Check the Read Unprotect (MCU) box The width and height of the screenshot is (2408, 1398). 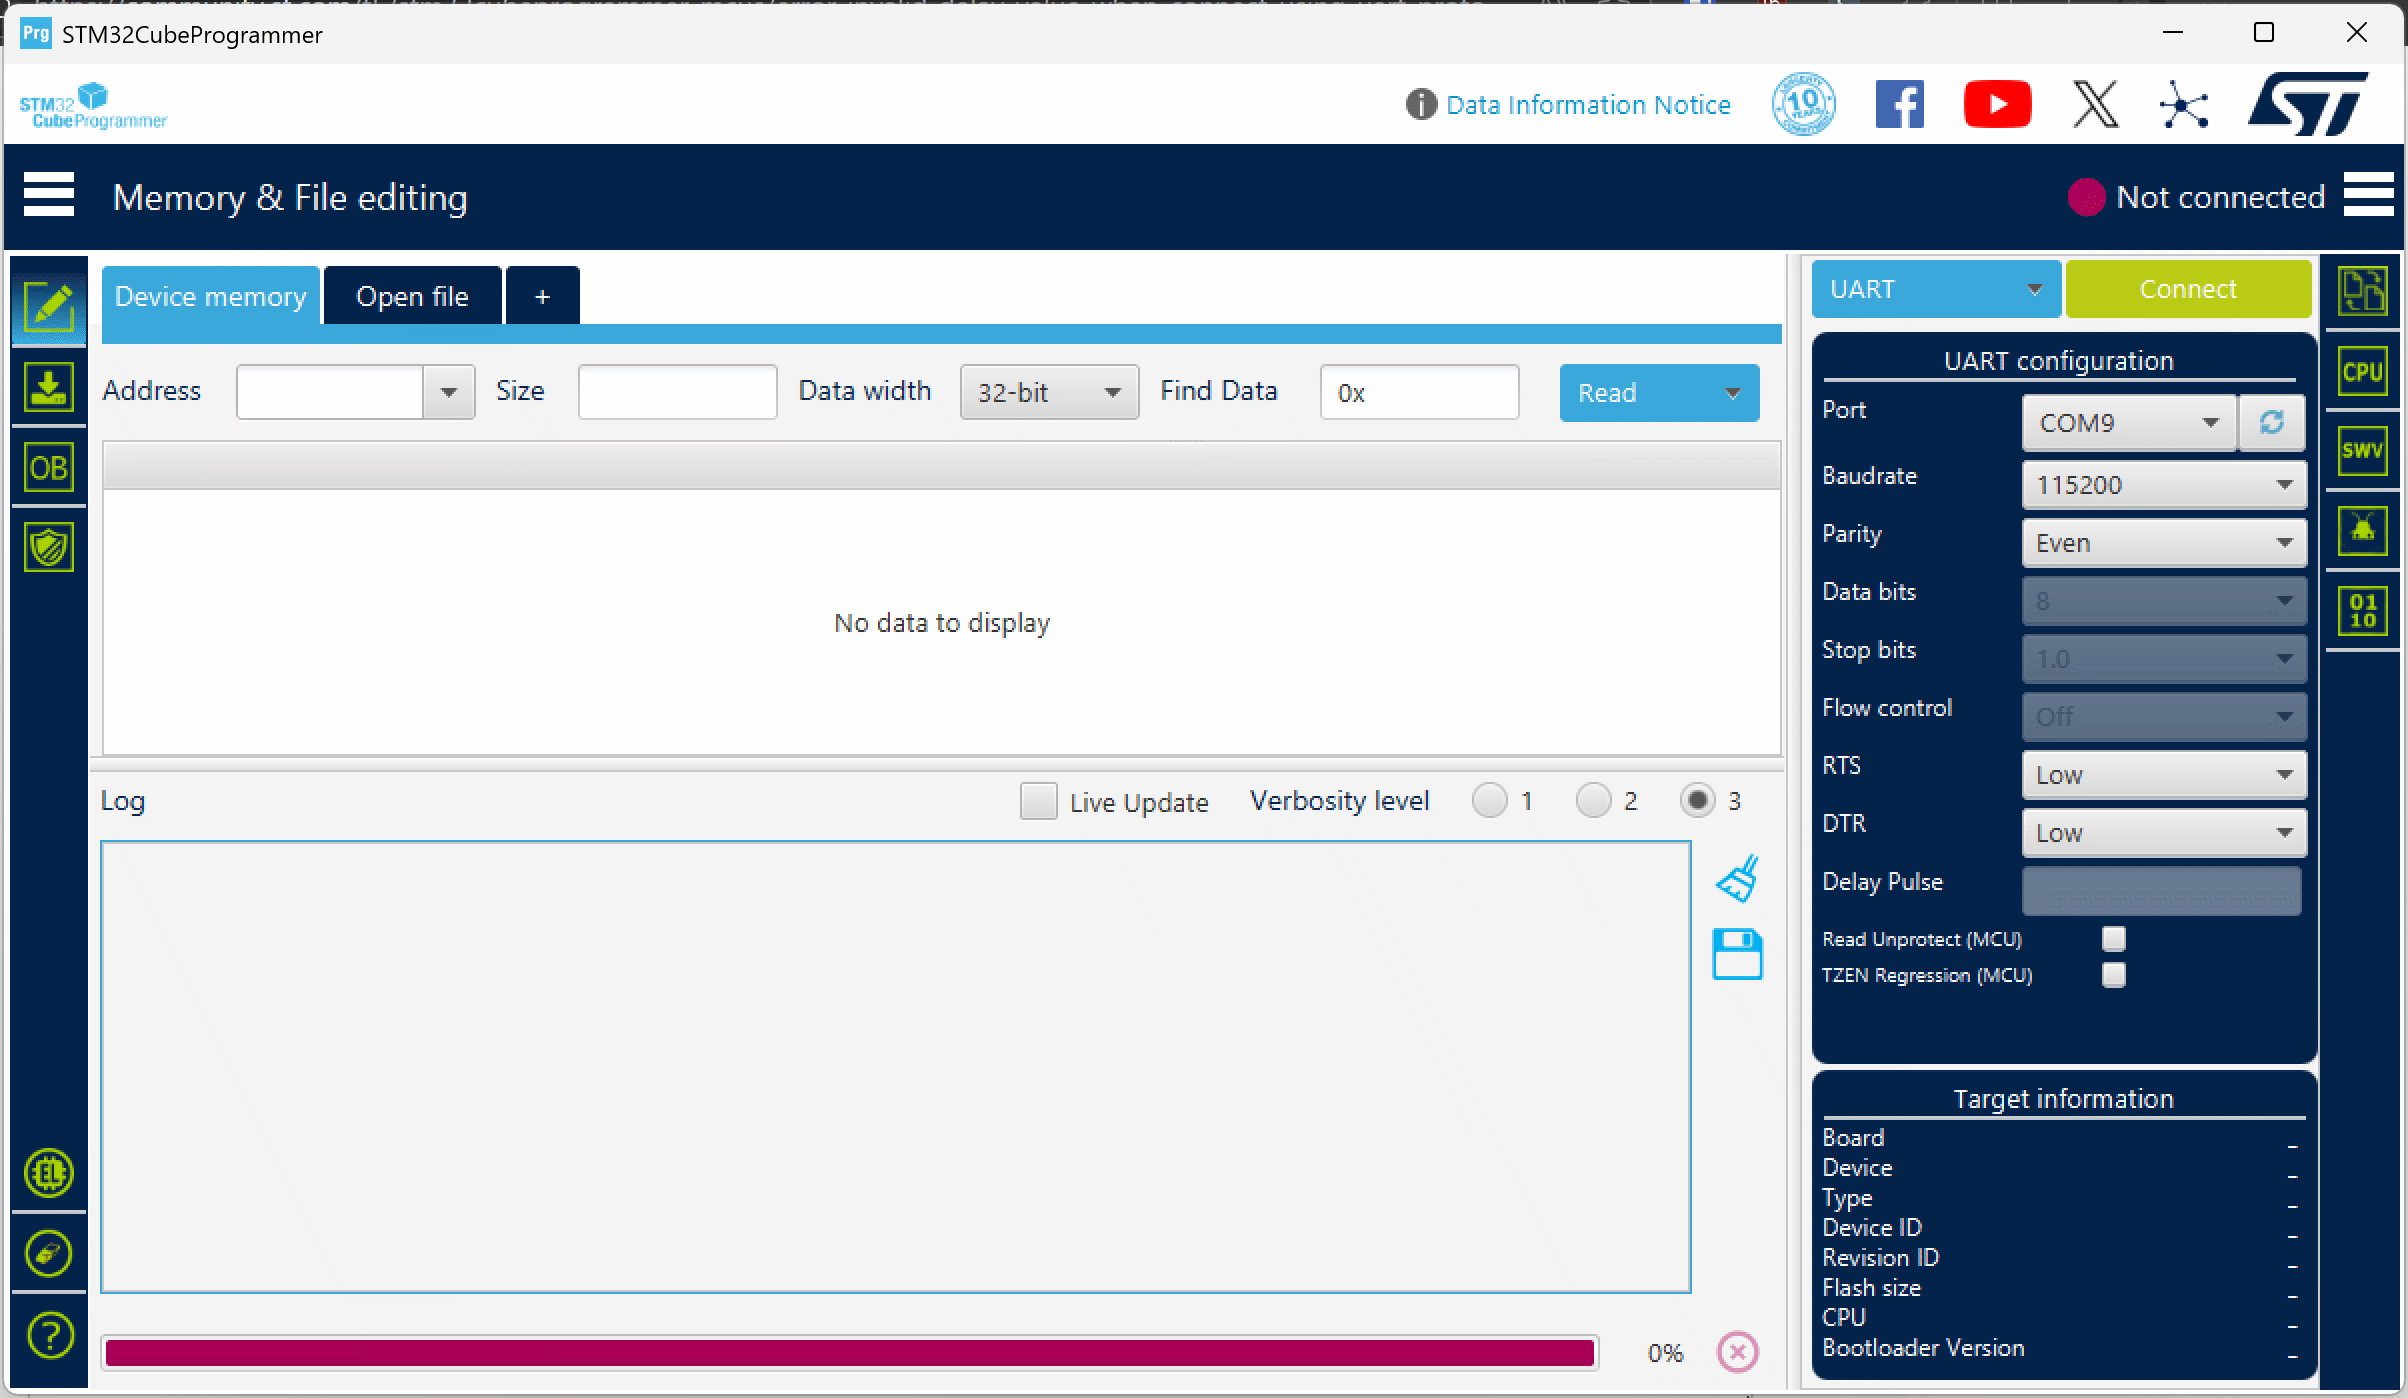(x=2114, y=938)
